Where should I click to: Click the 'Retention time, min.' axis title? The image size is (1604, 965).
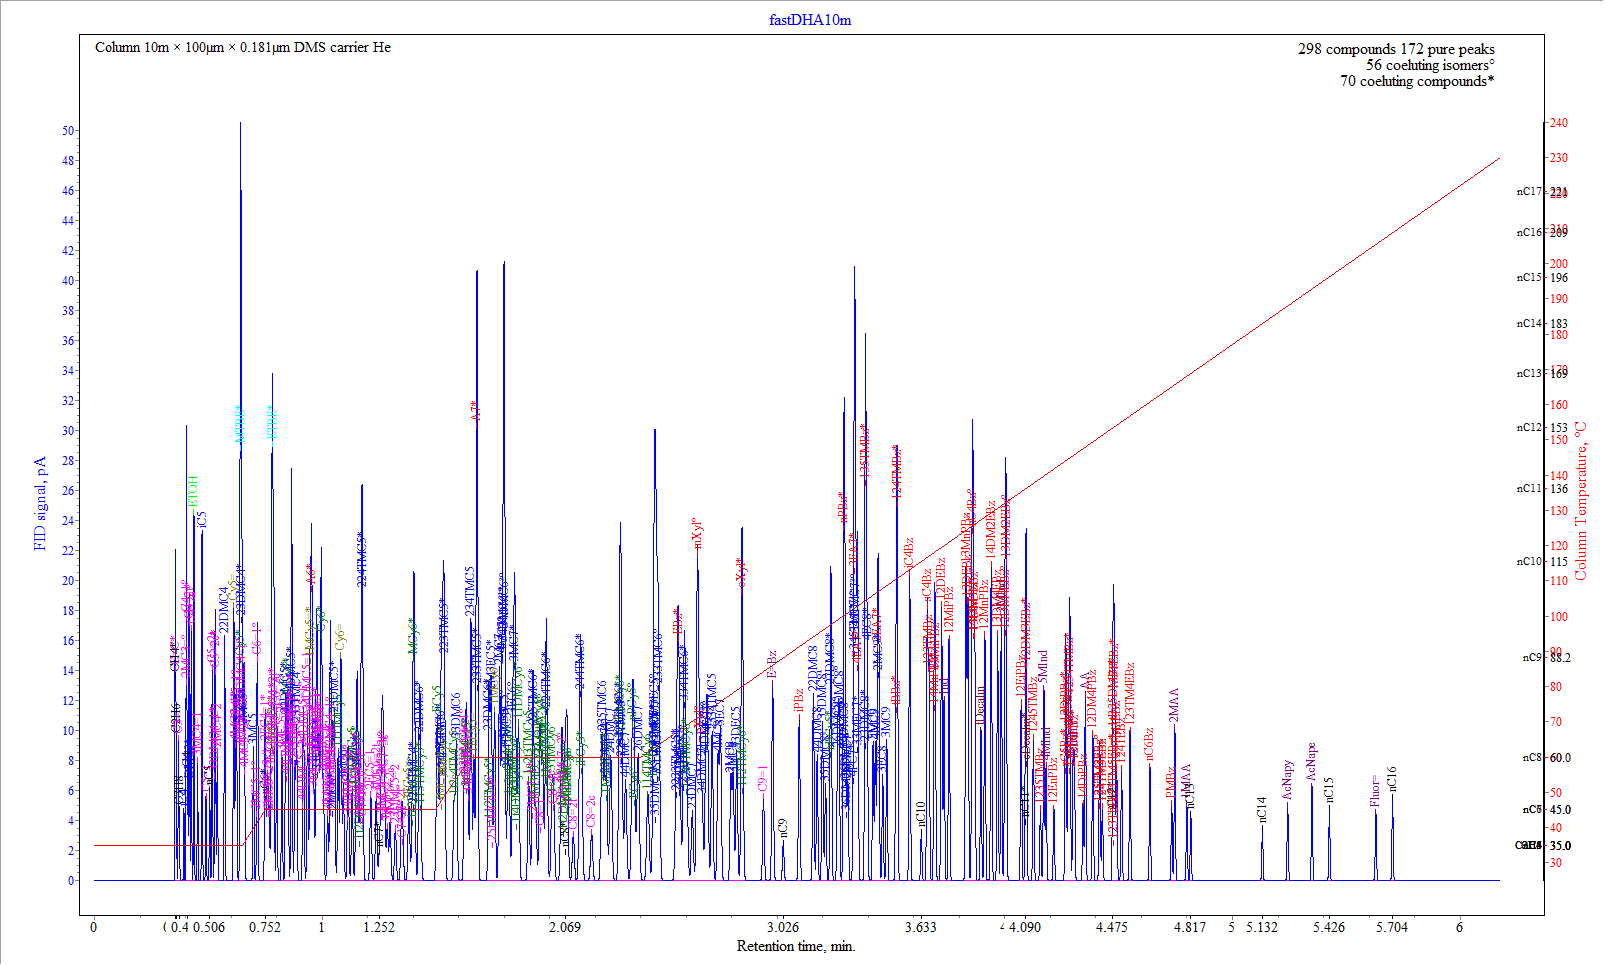pos(796,946)
